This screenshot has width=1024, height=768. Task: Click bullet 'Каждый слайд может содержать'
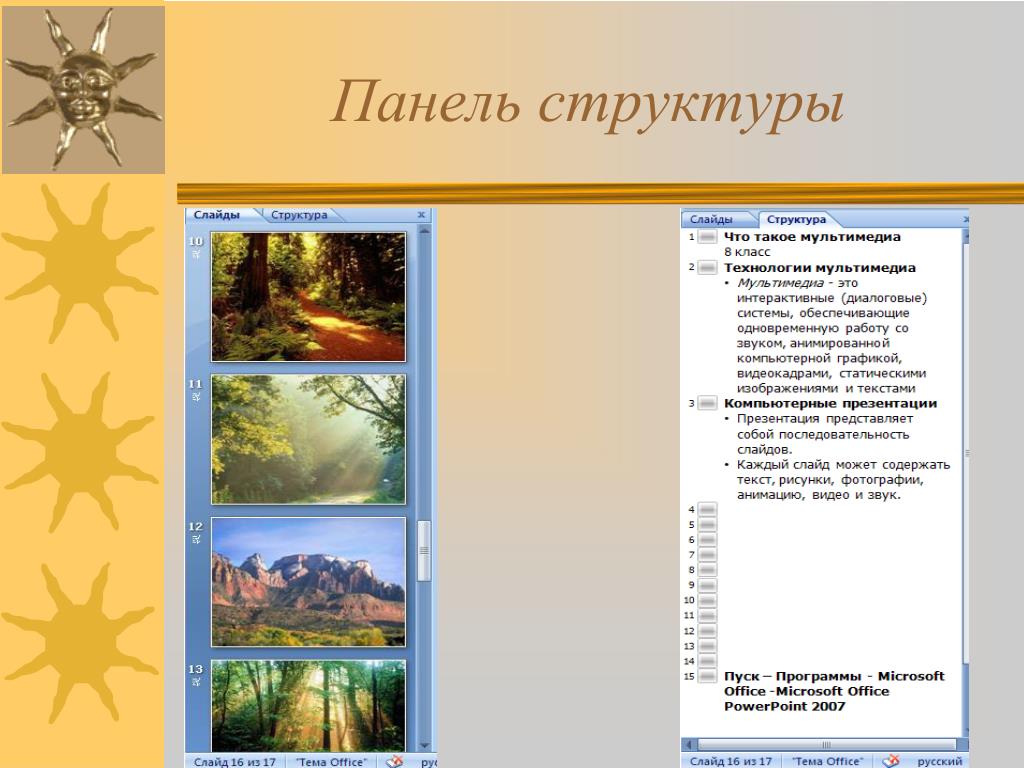(843, 465)
